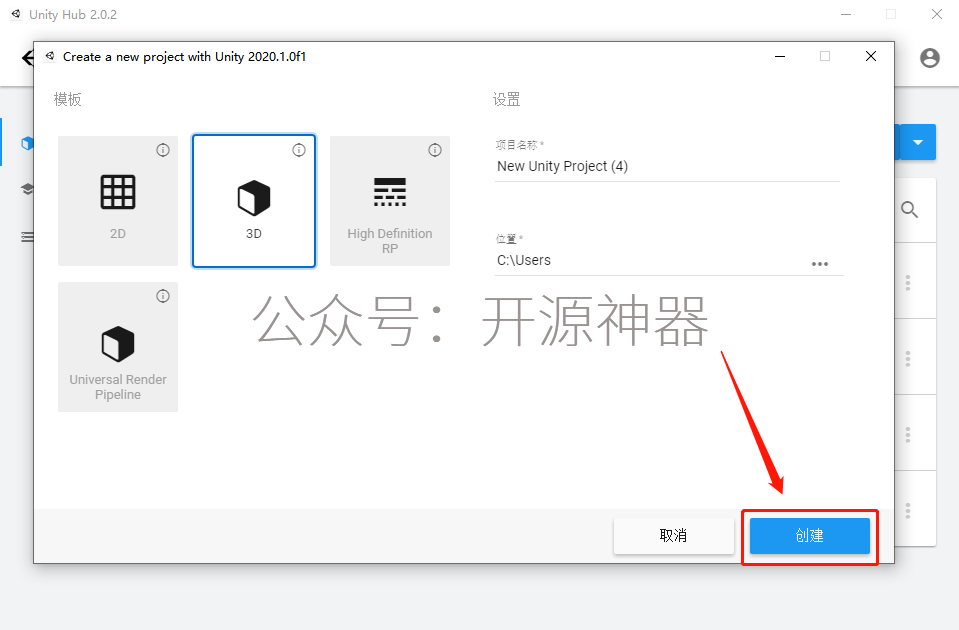Select the 2D project template
This screenshot has width=959, height=630.
[118, 201]
